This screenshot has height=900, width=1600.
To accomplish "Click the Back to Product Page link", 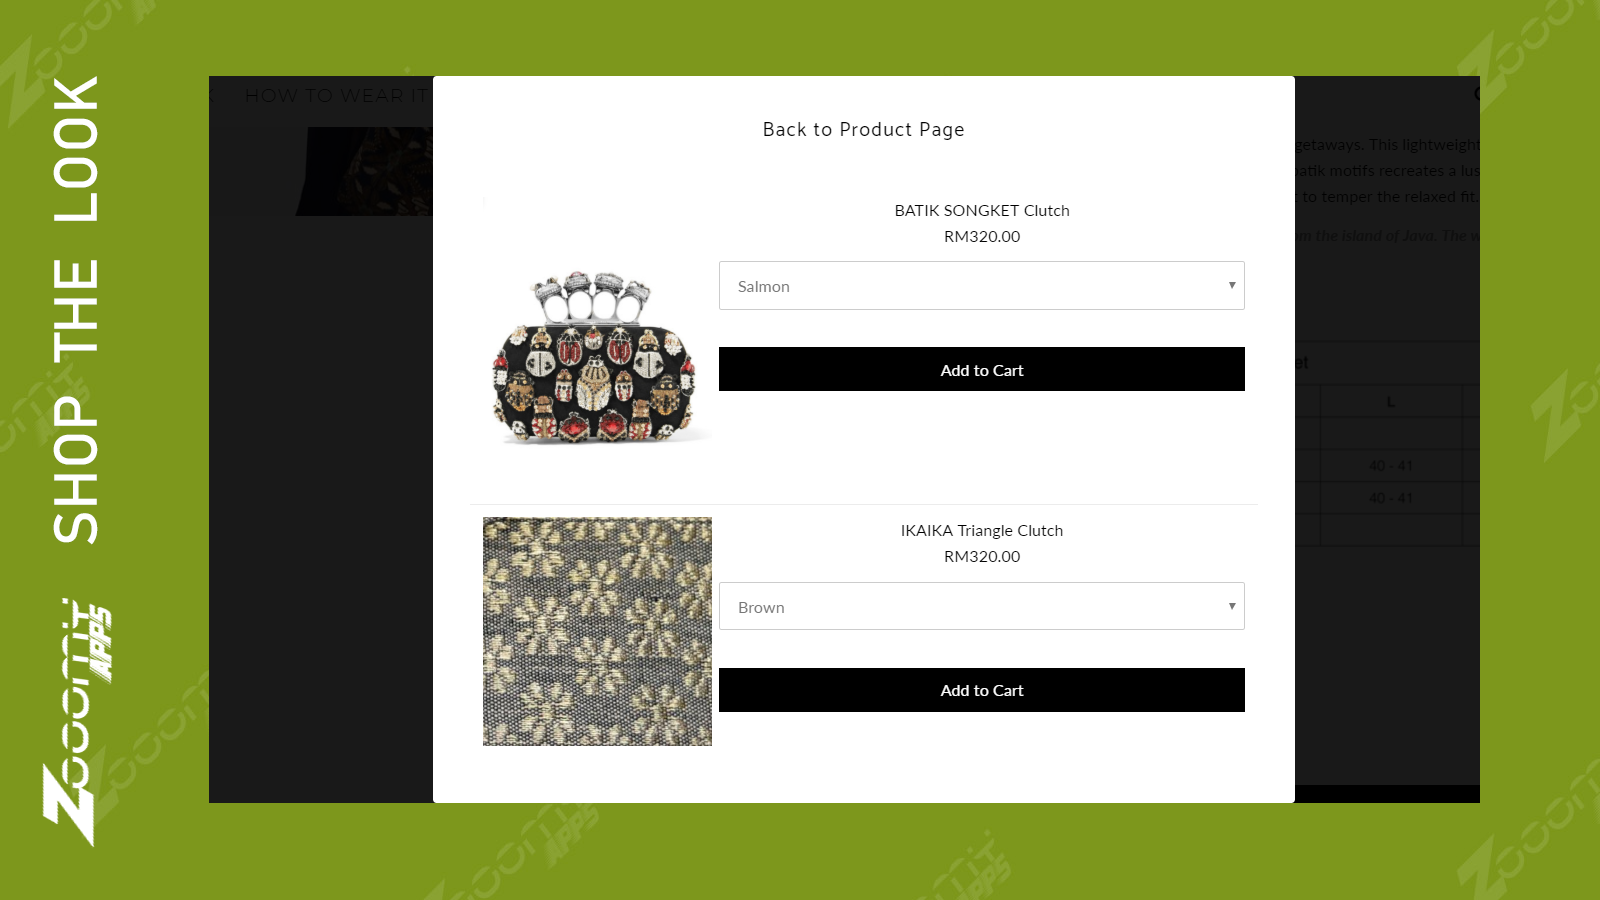I will [863, 129].
